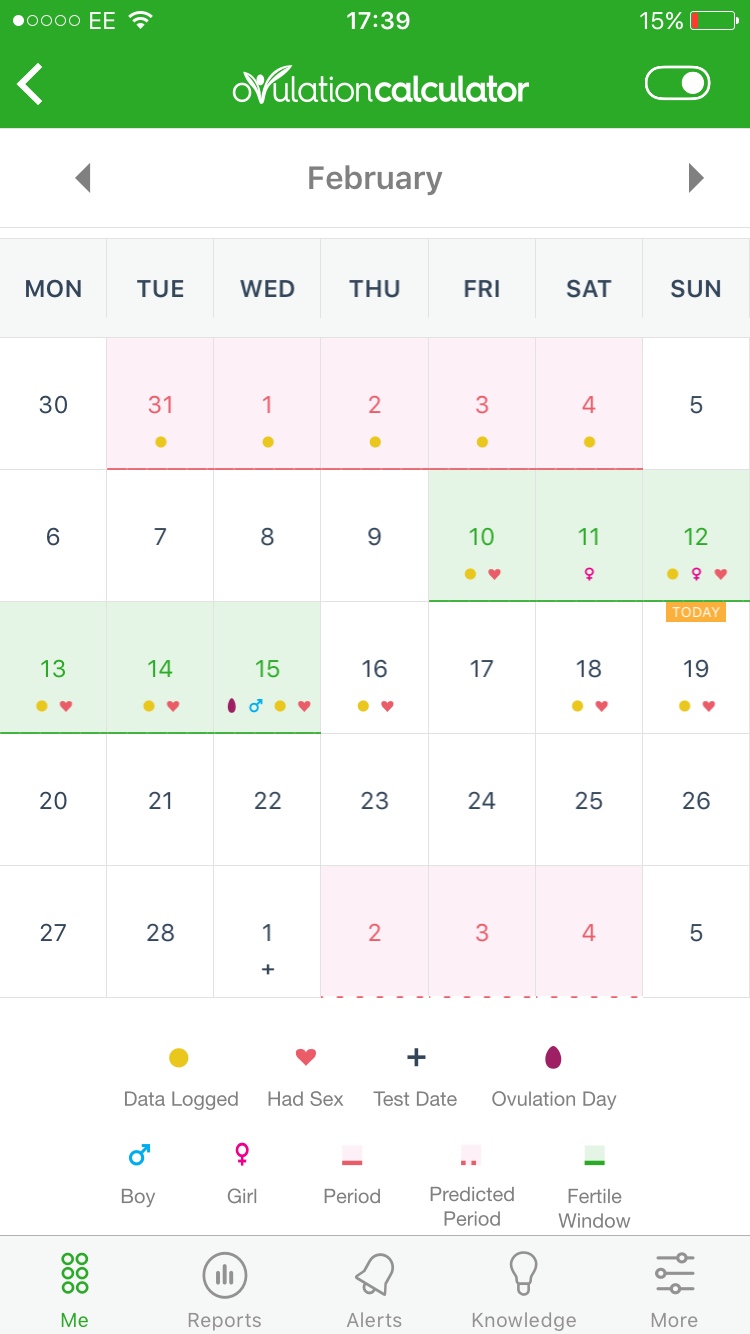750x1334 pixels.
Task: Go to previous month with left arrow
Action: pyautogui.click(x=83, y=179)
